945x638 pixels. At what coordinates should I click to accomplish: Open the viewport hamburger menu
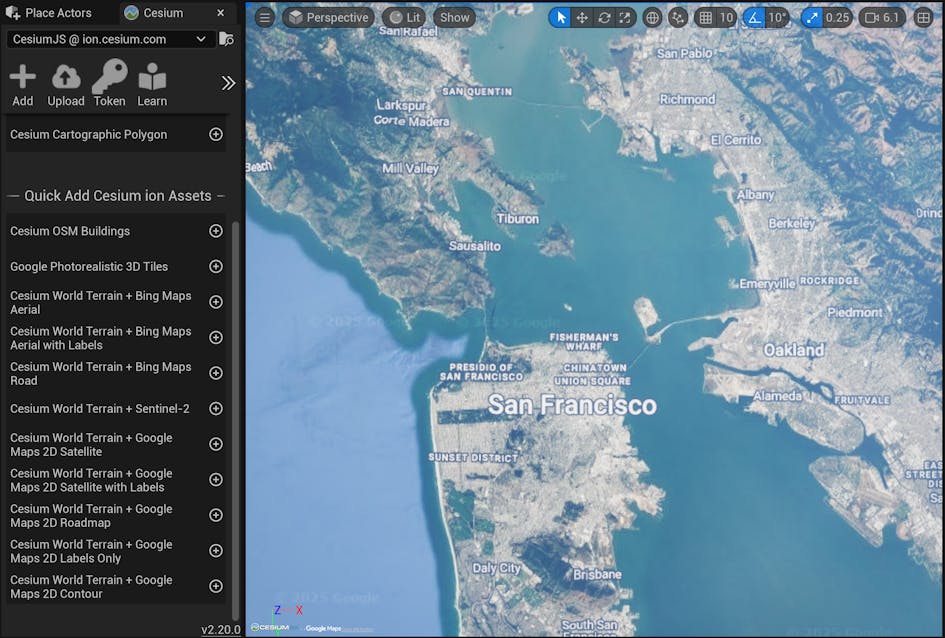[264, 17]
